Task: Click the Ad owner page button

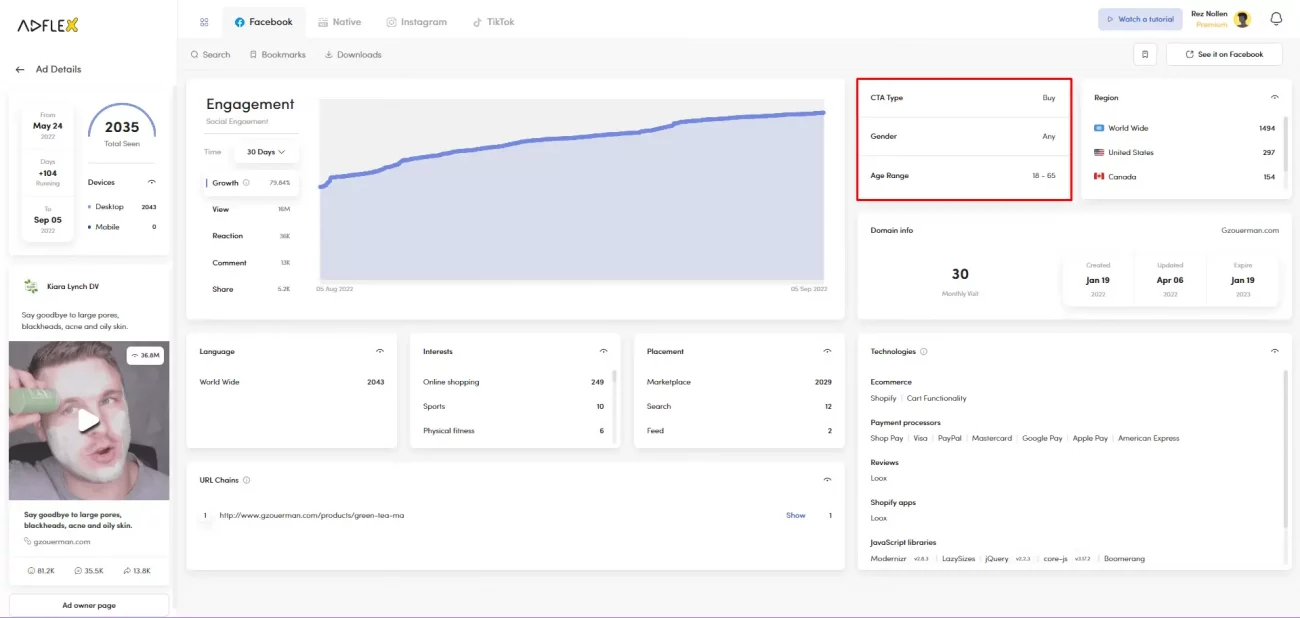Action: pos(89,605)
